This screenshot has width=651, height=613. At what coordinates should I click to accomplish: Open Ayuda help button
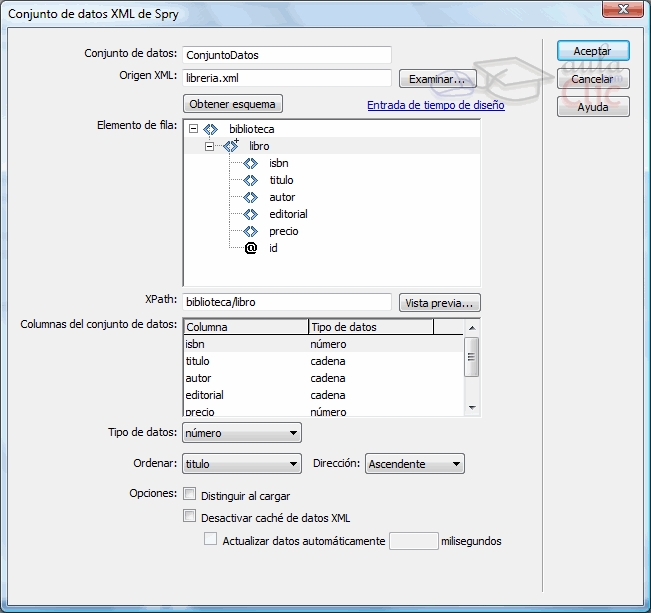pyautogui.click(x=593, y=107)
